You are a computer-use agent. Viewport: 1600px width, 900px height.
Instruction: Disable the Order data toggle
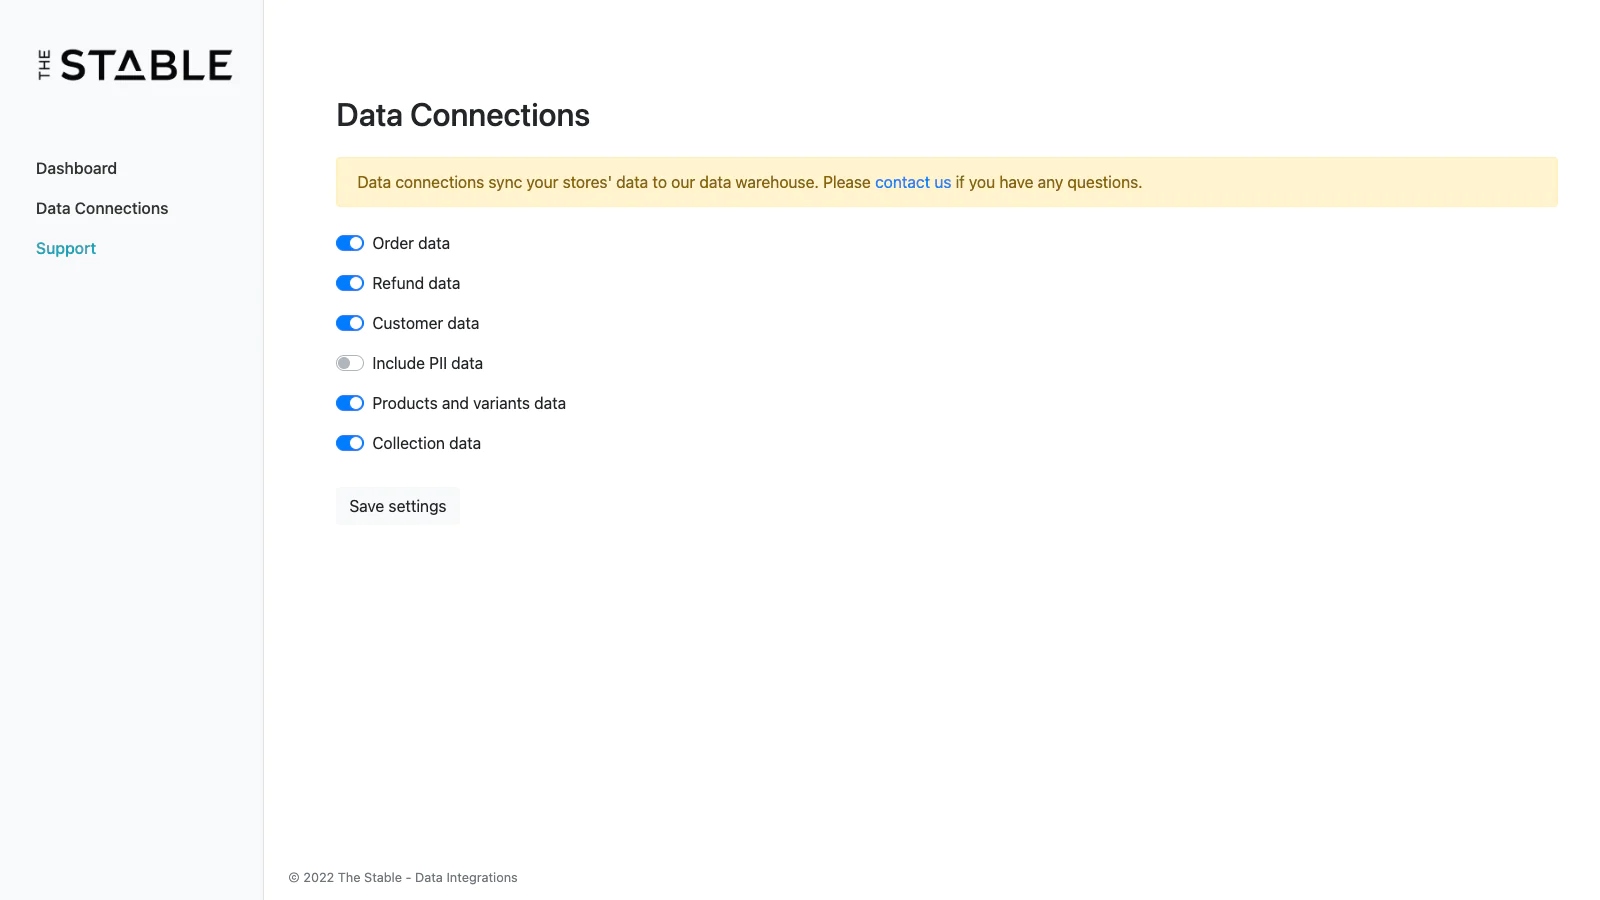pos(350,243)
